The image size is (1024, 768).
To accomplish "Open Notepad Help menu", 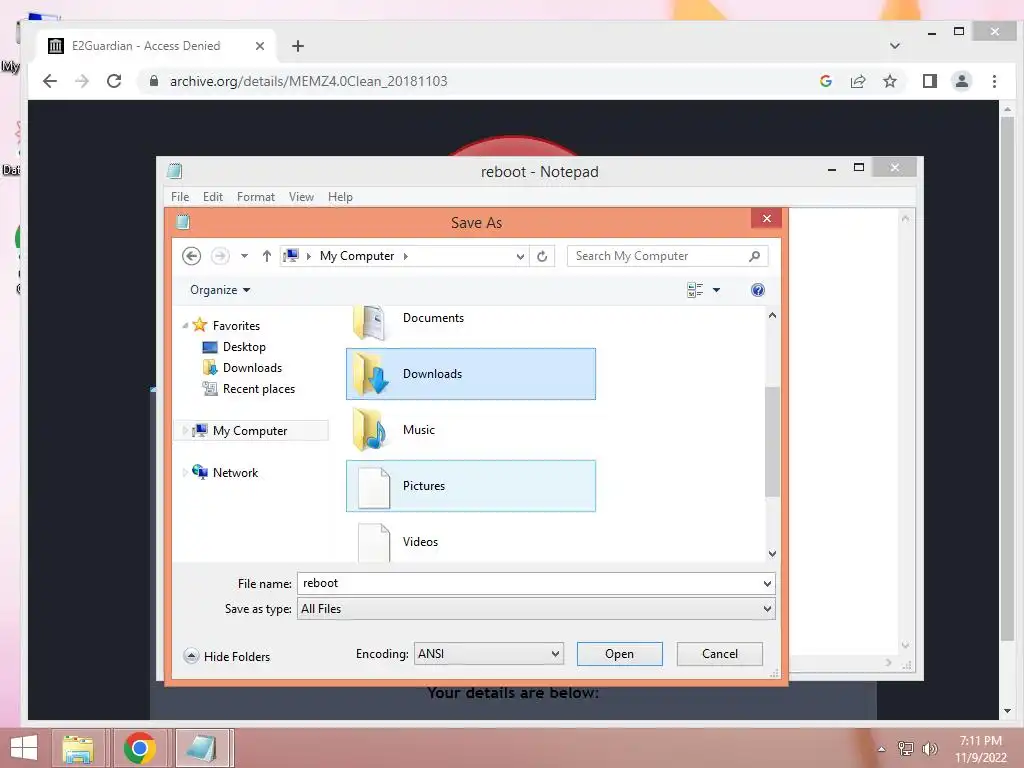I will point(340,197).
